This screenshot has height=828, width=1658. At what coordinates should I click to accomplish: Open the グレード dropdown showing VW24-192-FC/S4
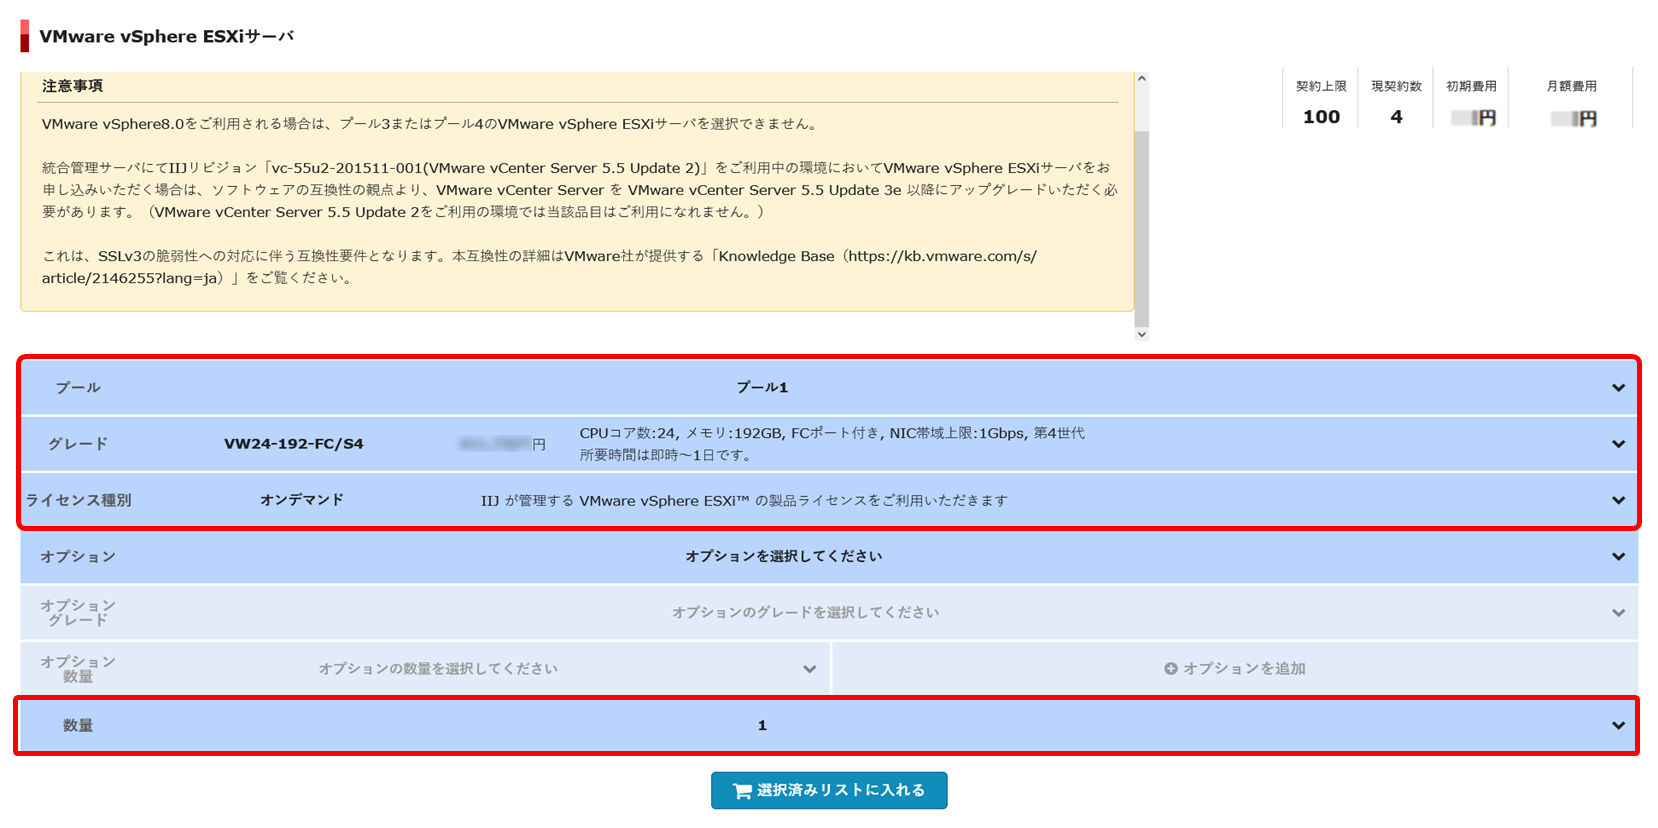[829, 444]
